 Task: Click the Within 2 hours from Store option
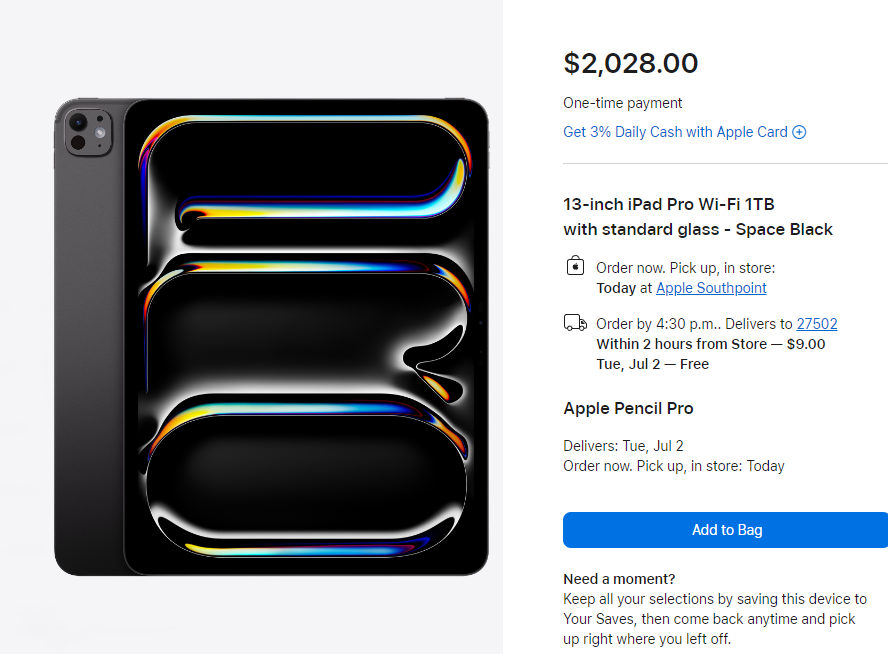tap(710, 344)
